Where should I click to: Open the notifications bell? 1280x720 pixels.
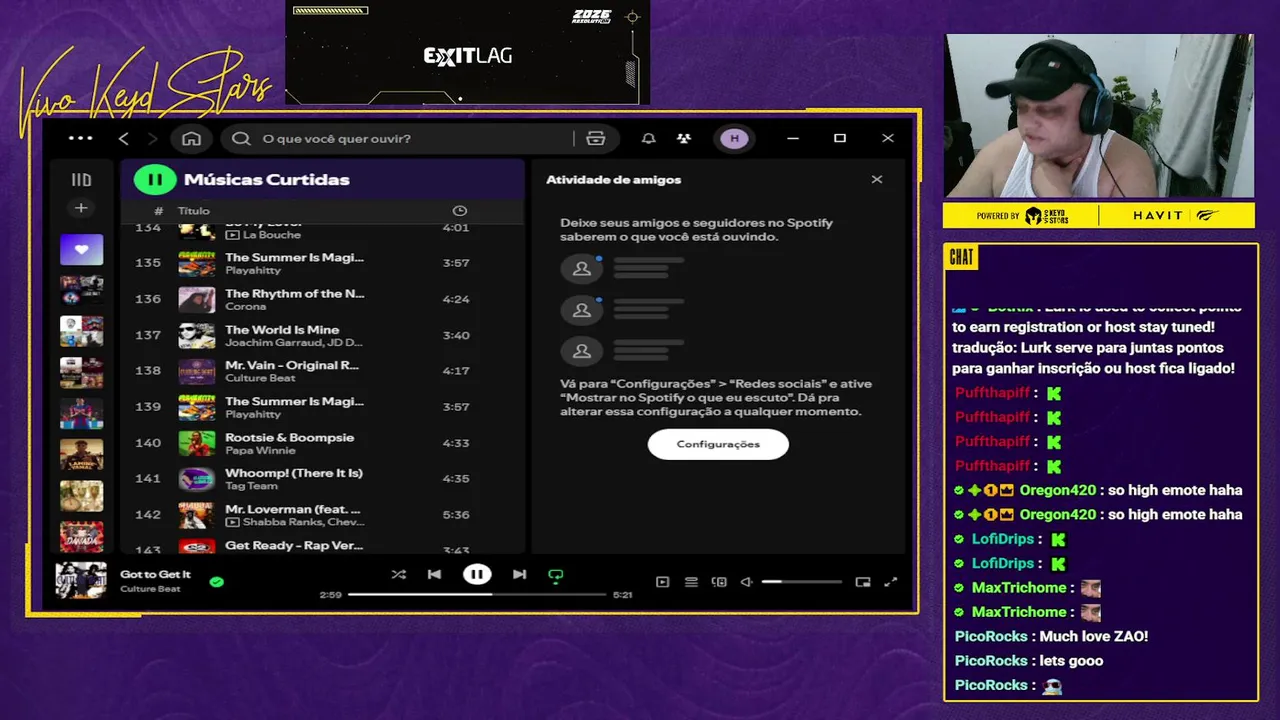(x=649, y=138)
